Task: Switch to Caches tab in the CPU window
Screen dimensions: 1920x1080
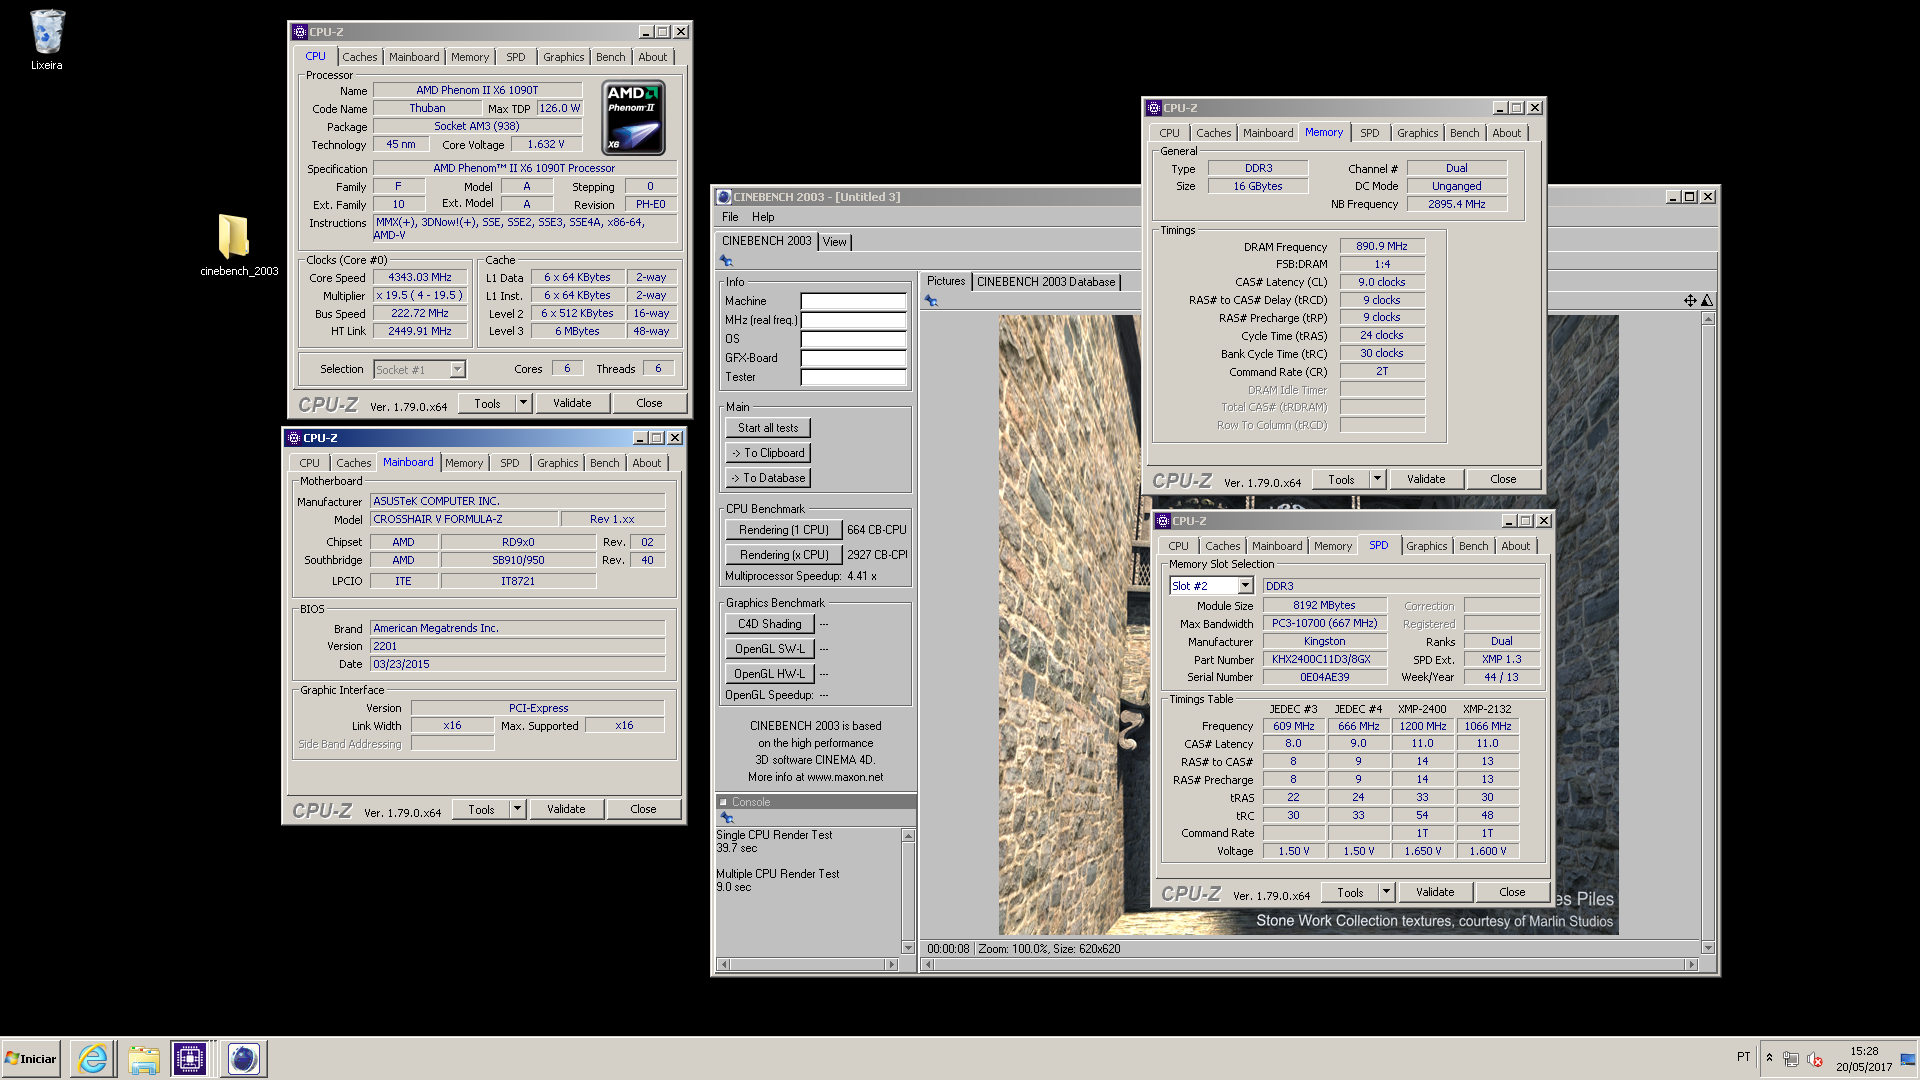Action: (360, 57)
